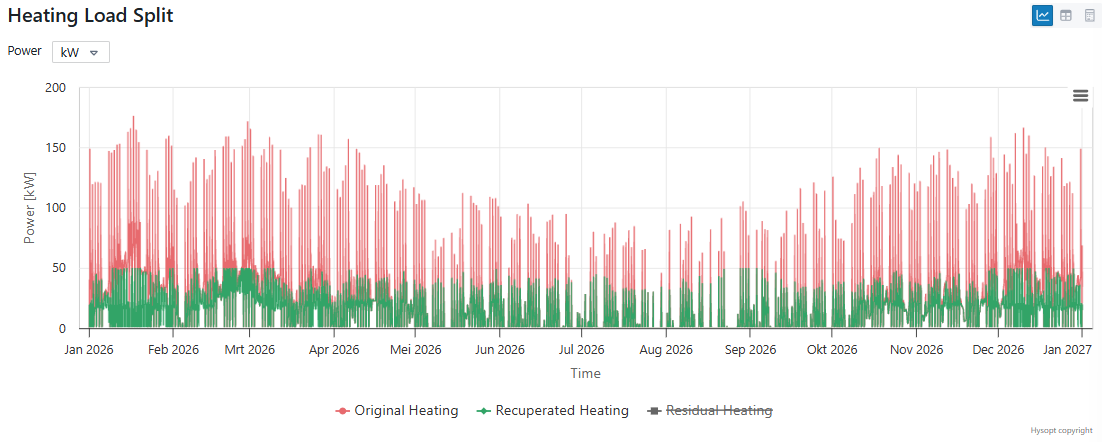Click the Power label beside the unit selector

pos(25,51)
